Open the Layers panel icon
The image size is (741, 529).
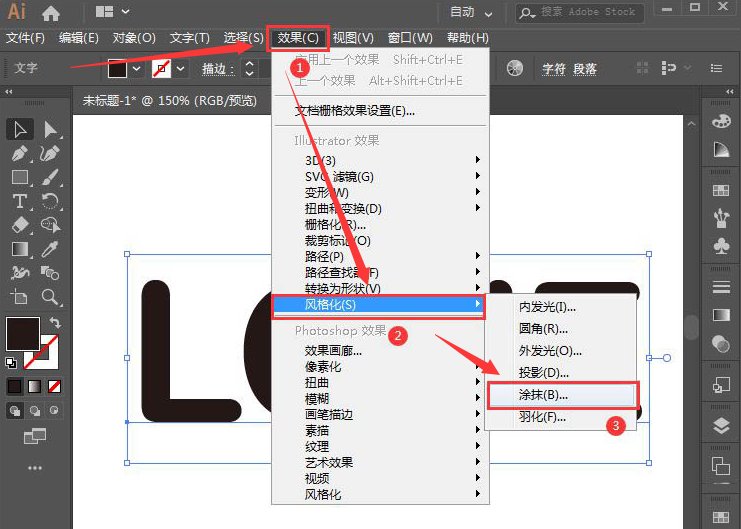coord(721,425)
